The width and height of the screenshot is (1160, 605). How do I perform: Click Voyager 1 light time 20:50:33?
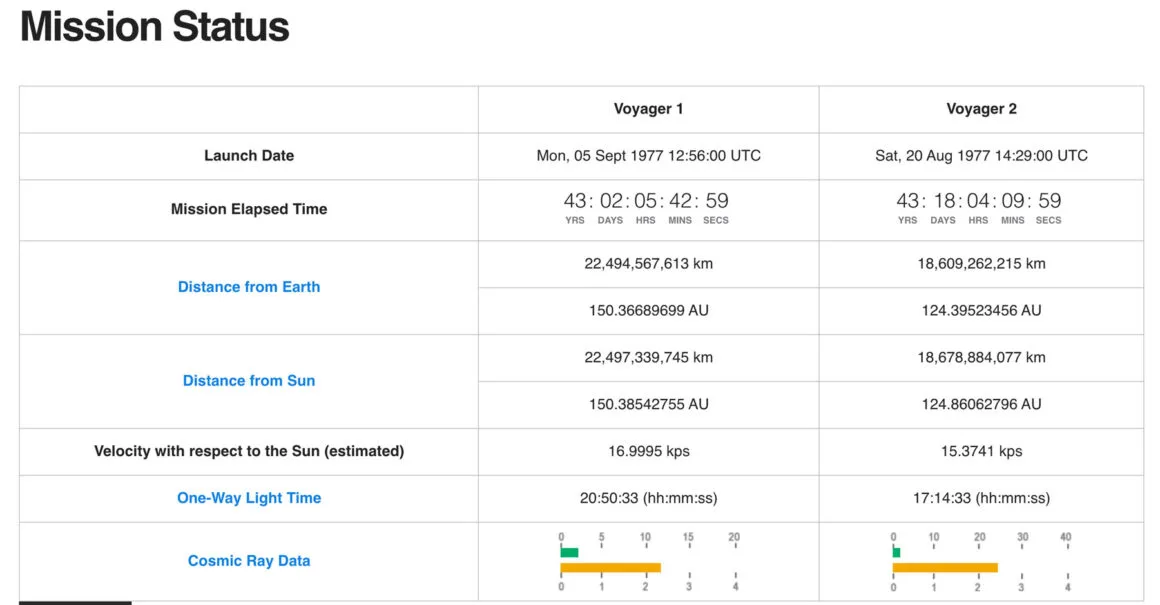[648, 498]
